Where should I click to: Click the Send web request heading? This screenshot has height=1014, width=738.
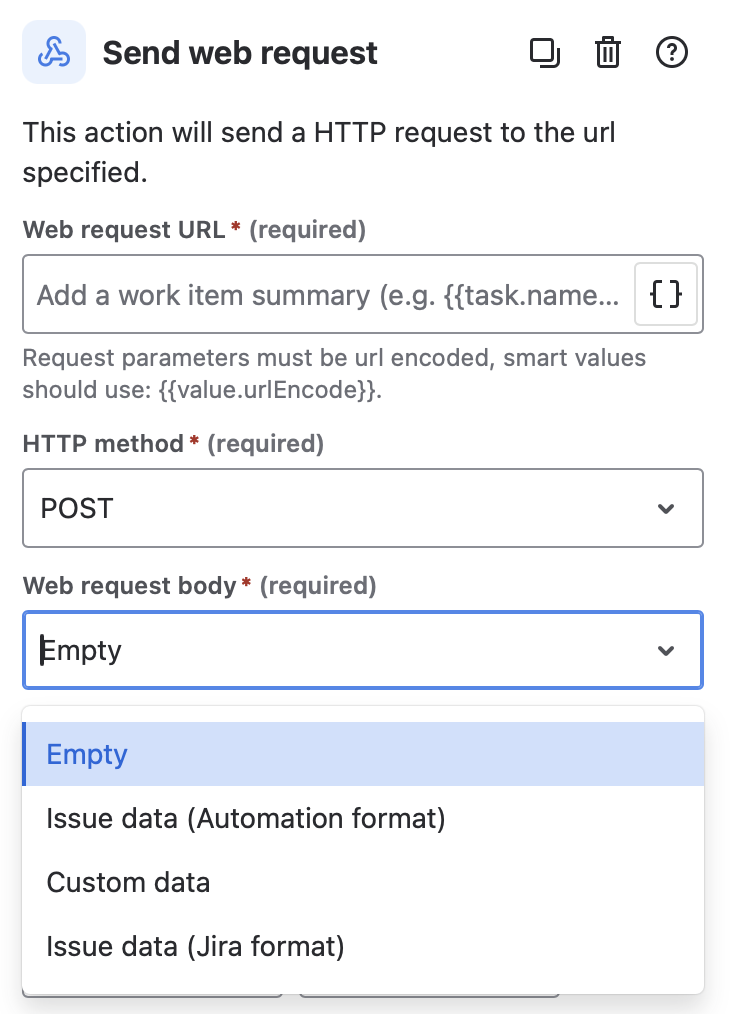pos(240,53)
